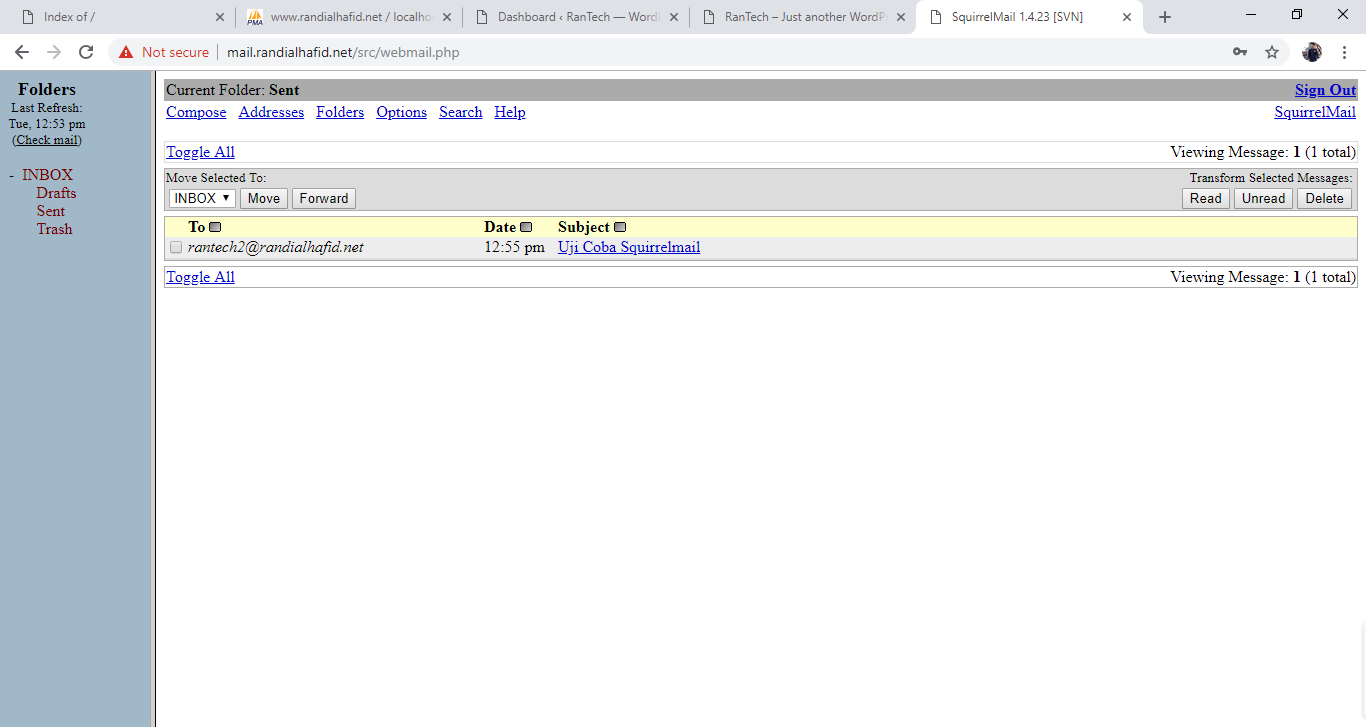
Task: Close the phpMyAdmin randialhafid.net tab
Action: (446, 17)
